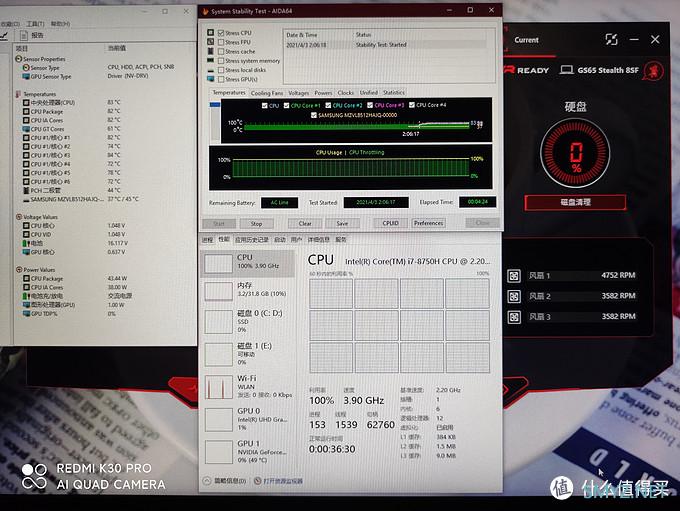Viewport: 680px width, 511px height.
Task: Enable the Stress cache checkbox
Action: (221, 51)
